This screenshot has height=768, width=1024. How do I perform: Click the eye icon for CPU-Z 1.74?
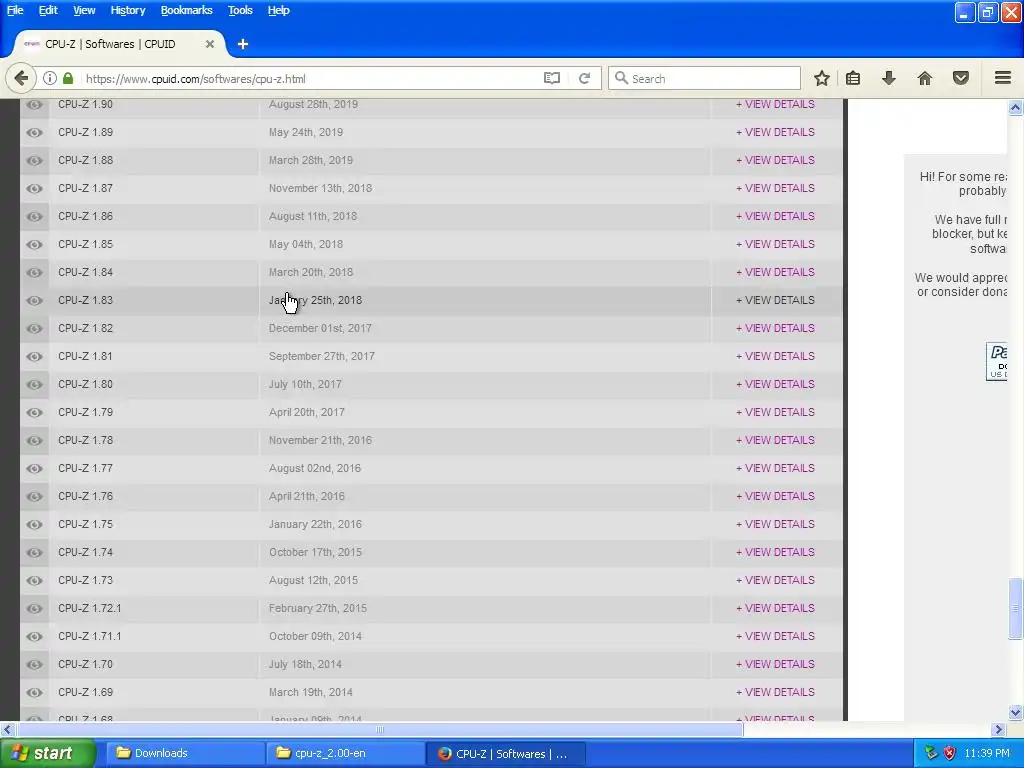(x=35, y=552)
